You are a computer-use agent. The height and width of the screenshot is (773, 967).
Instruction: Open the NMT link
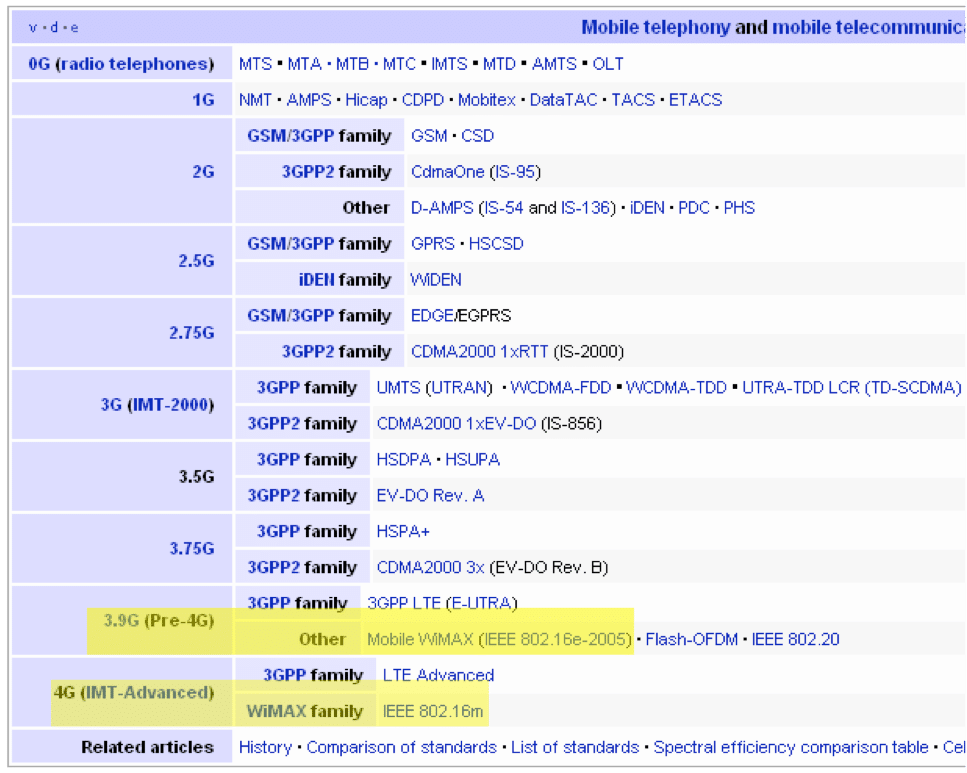click(255, 99)
